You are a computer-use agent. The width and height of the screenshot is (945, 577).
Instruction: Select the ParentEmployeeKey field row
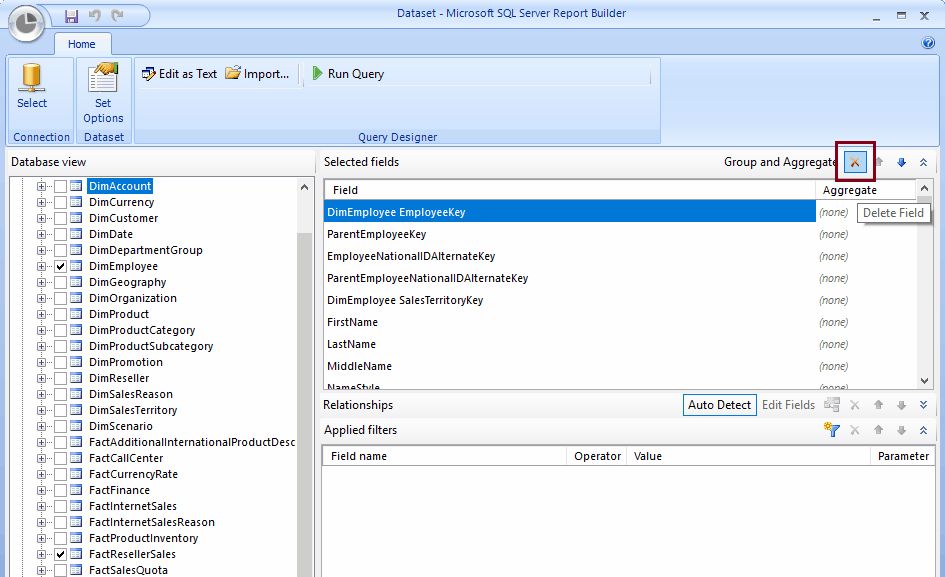[570, 234]
